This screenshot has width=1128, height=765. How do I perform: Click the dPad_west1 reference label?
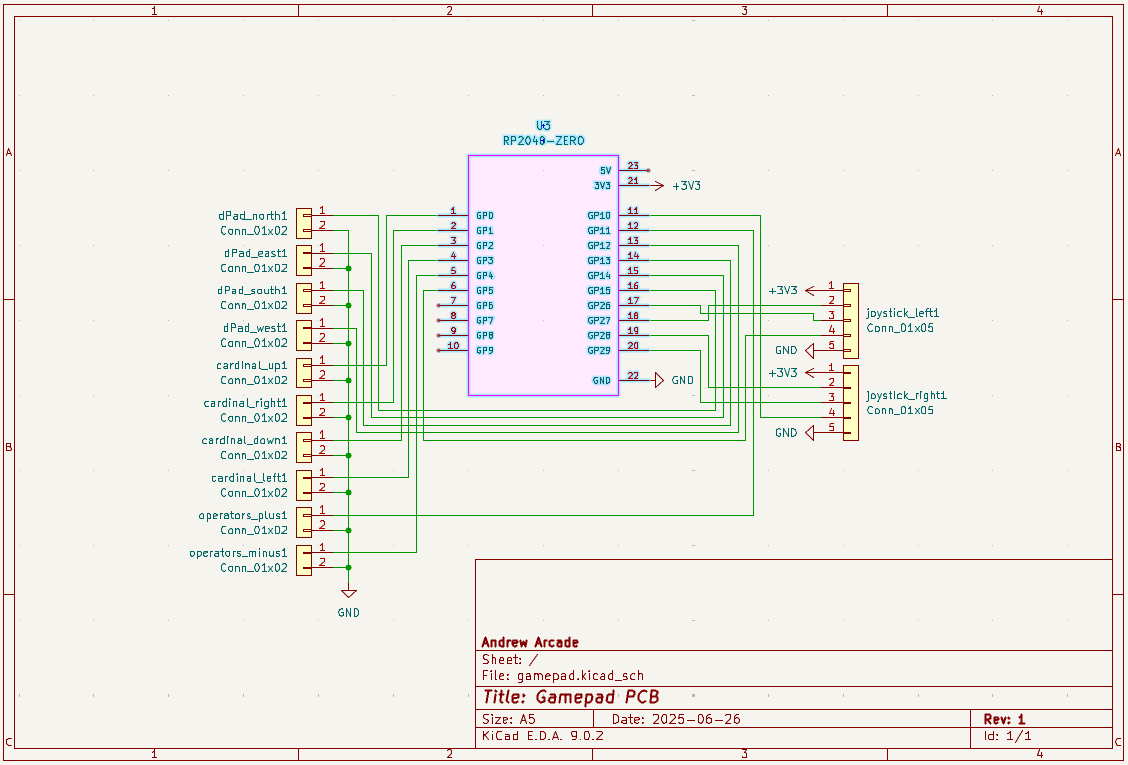click(x=255, y=327)
